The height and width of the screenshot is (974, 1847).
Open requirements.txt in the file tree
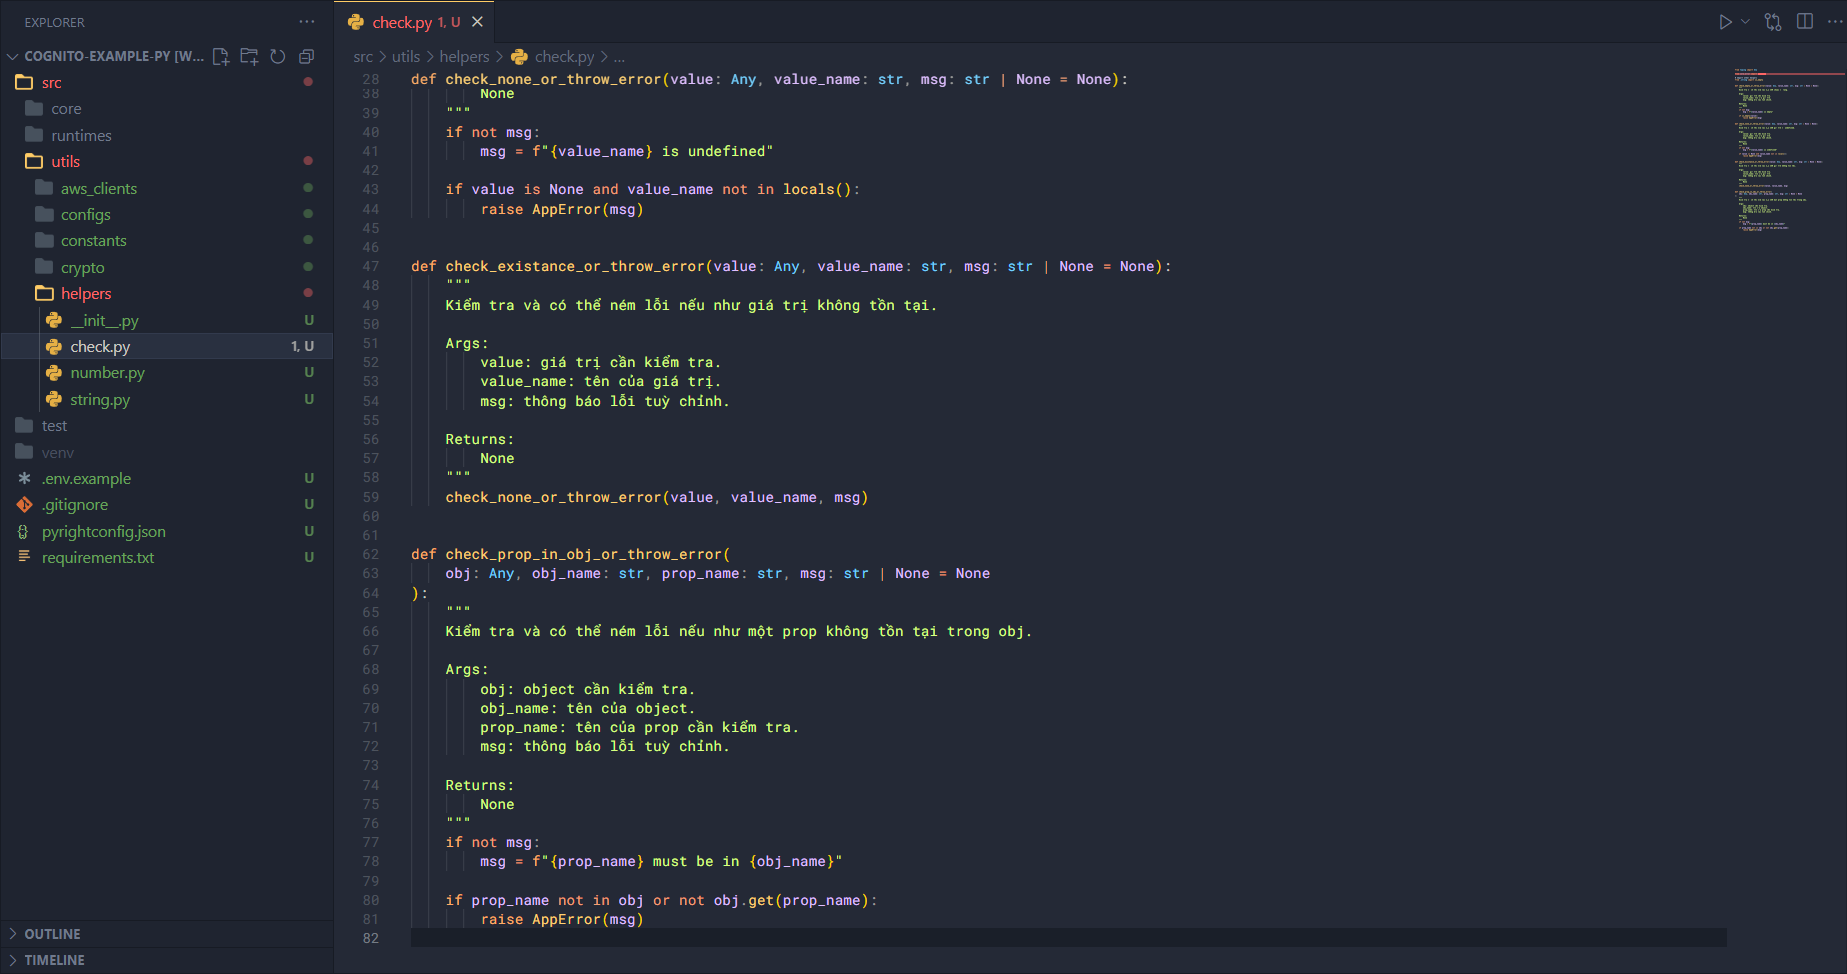(x=98, y=558)
